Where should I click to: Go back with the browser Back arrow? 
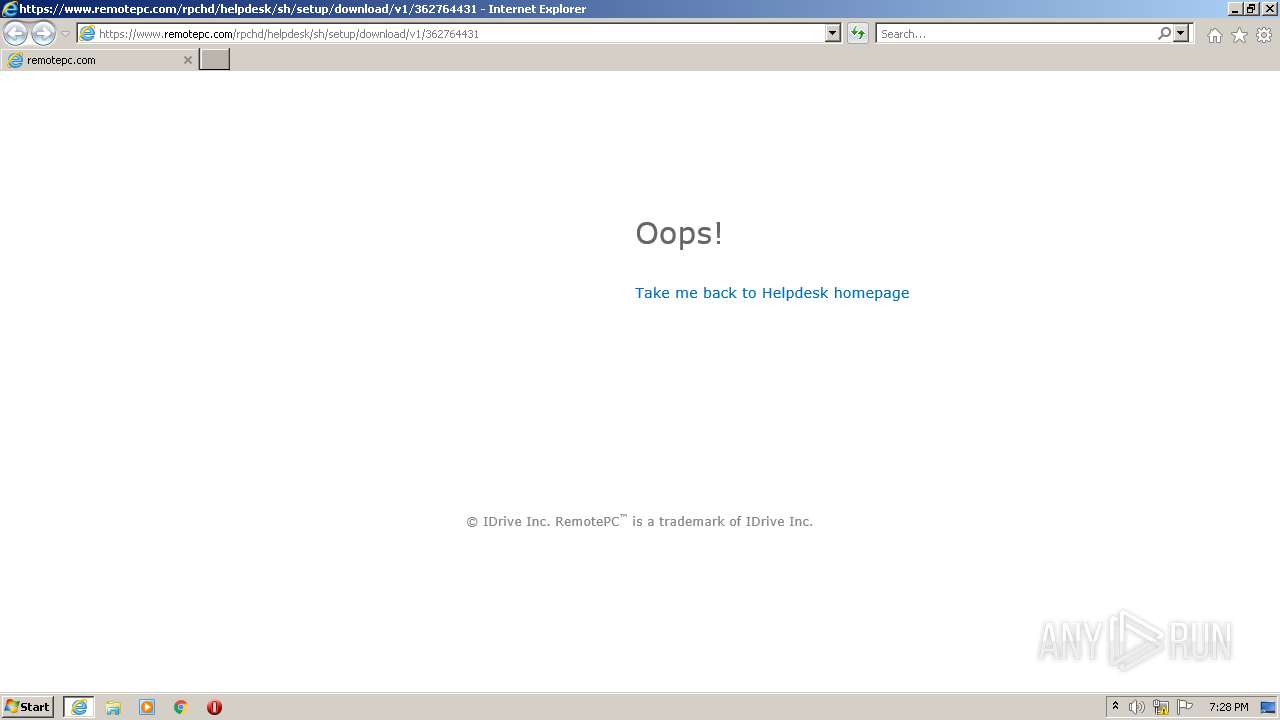pos(16,33)
